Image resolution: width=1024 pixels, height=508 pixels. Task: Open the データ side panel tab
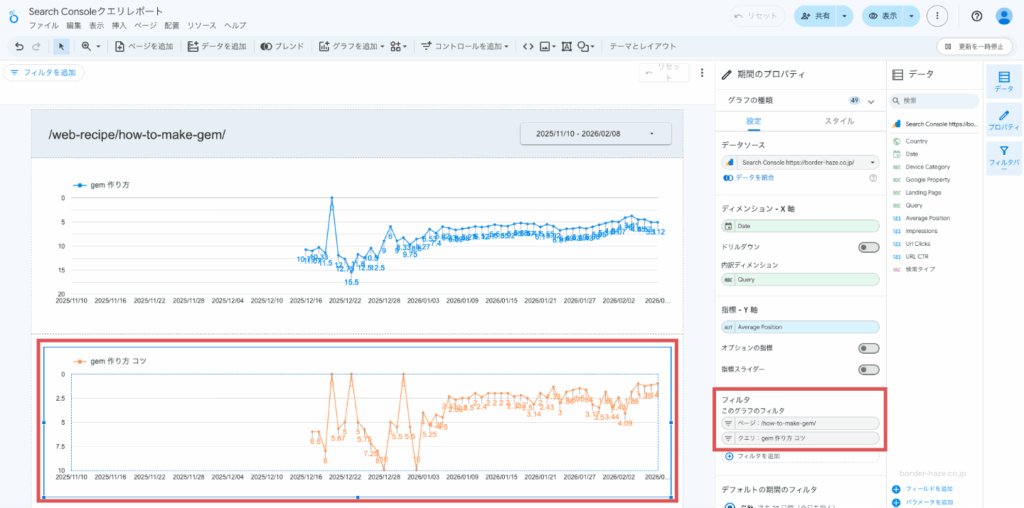pos(1004,80)
